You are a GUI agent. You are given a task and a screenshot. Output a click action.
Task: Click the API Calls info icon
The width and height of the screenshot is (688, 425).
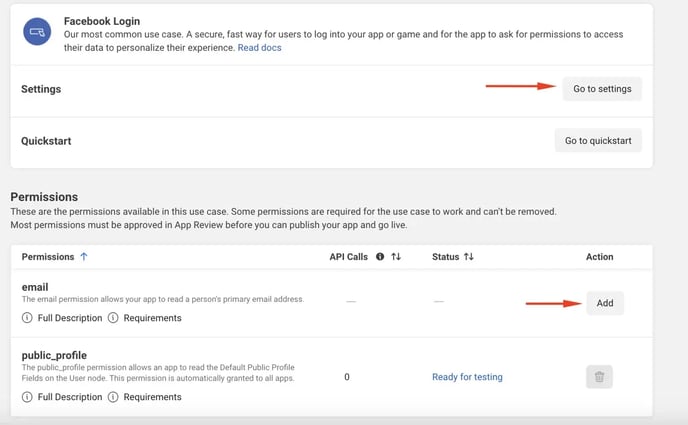coord(380,257)
